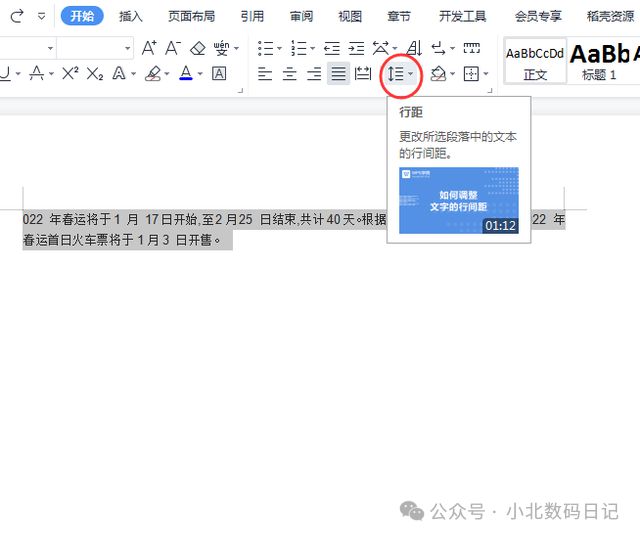Increase paragraph indent
The width and height of the screenshot is (640, 538).
point(356,48)
